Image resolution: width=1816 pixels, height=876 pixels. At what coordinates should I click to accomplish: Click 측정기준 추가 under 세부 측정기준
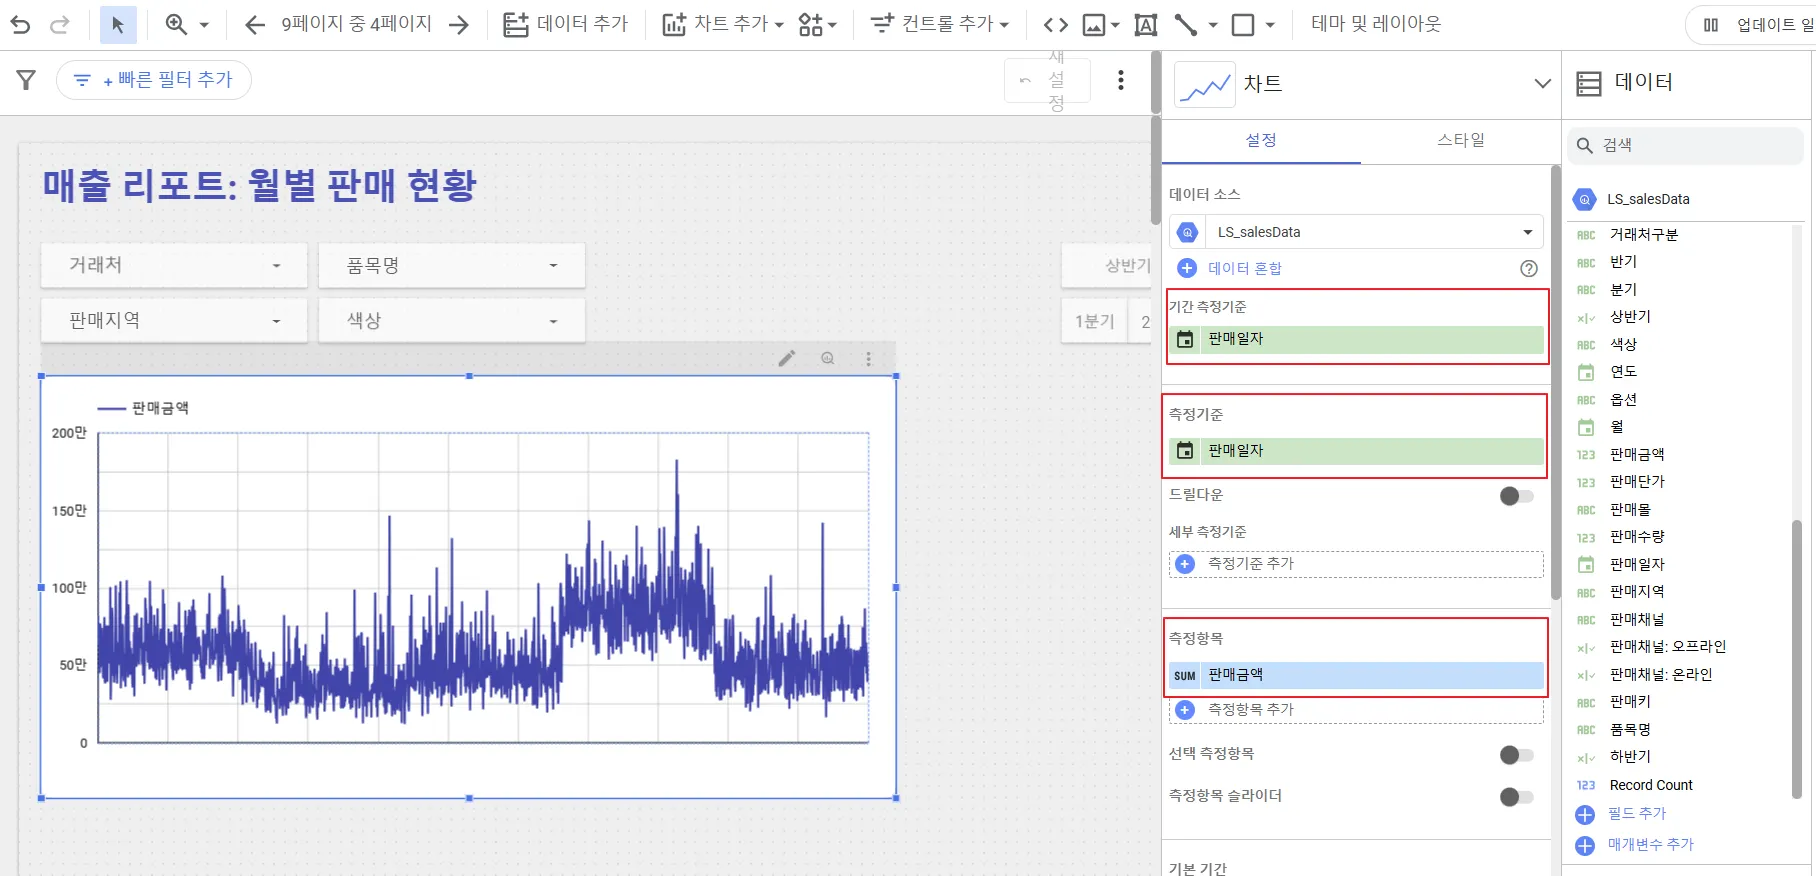[1356, 564]
